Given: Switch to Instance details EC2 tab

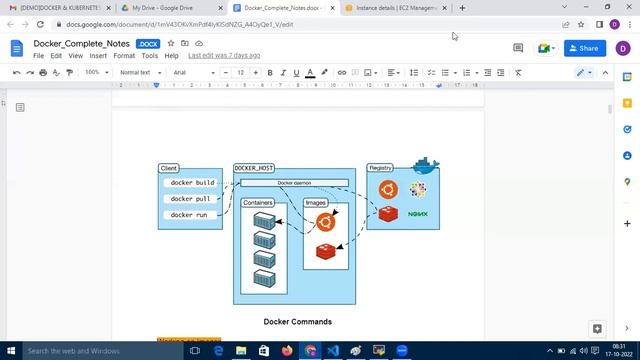Looking at the screenshot, I should click(x=396, y=8).
